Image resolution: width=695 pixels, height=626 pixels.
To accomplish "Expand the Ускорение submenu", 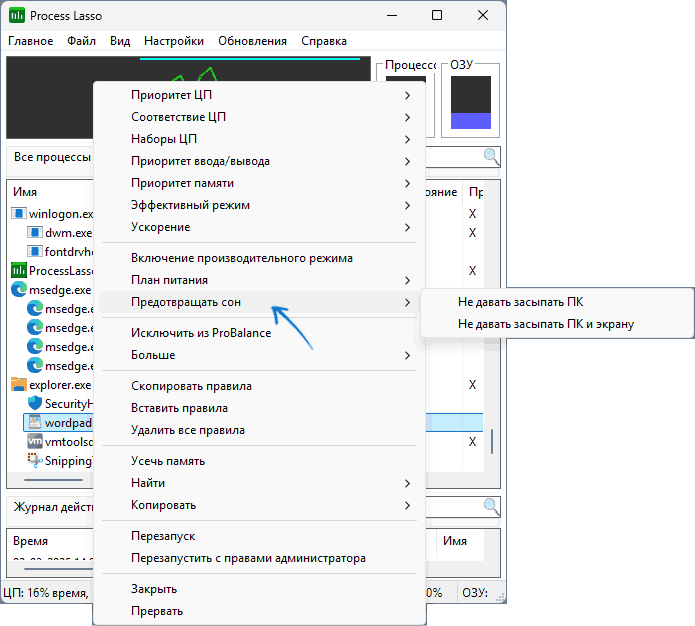I will [x=259, y=227].
